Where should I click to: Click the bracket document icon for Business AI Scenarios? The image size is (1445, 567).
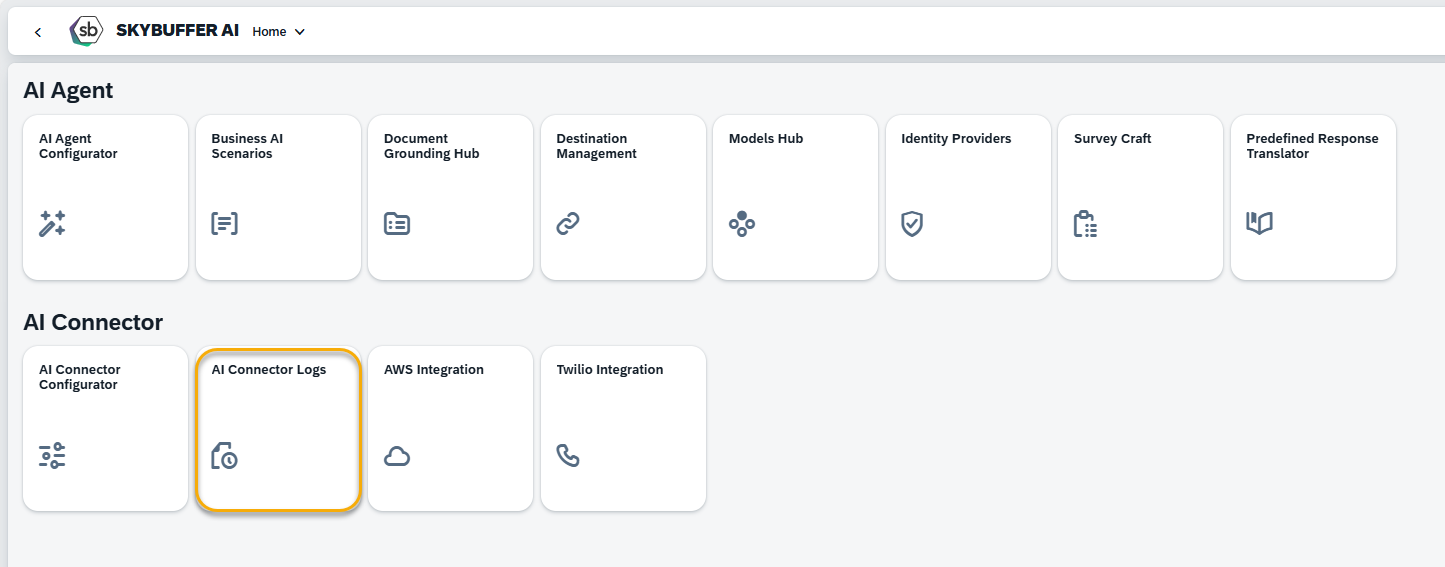(x=225, y=224)
